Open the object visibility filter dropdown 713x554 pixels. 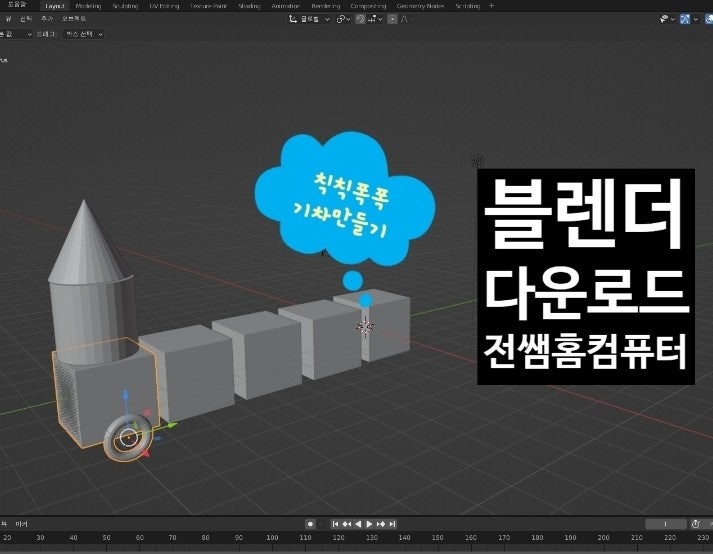tap(667, 19)
